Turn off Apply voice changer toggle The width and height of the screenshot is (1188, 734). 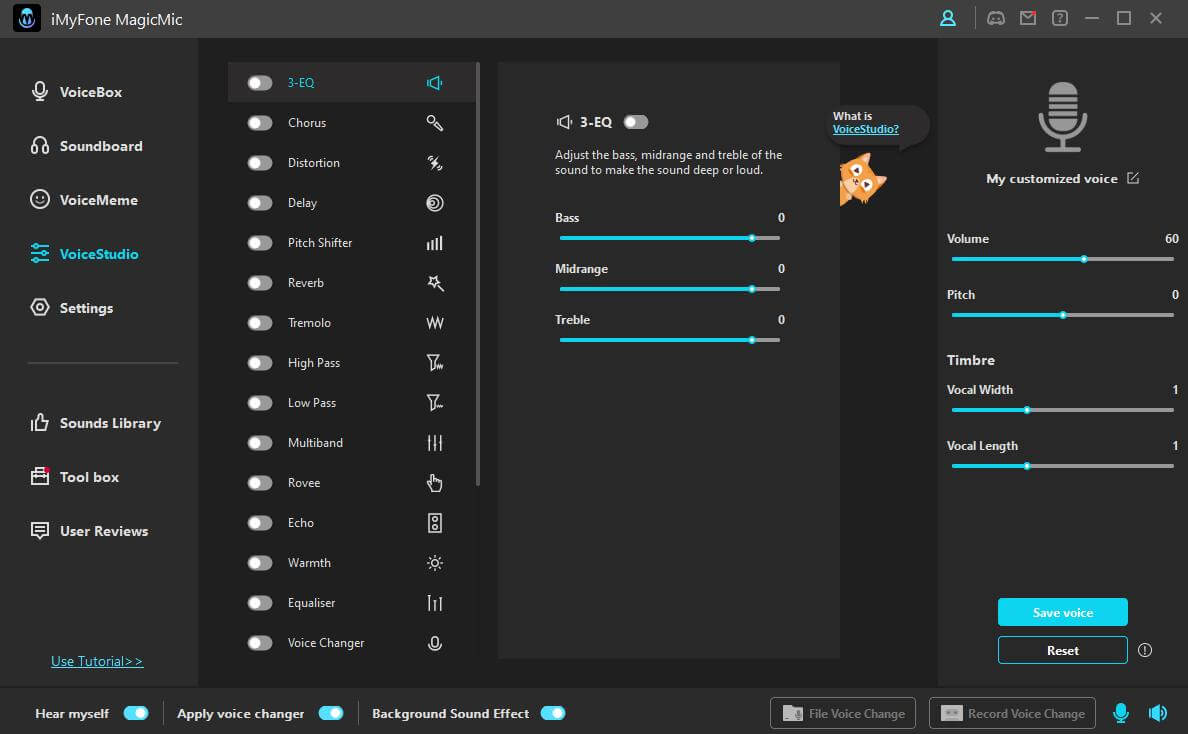tap(331, 713)
